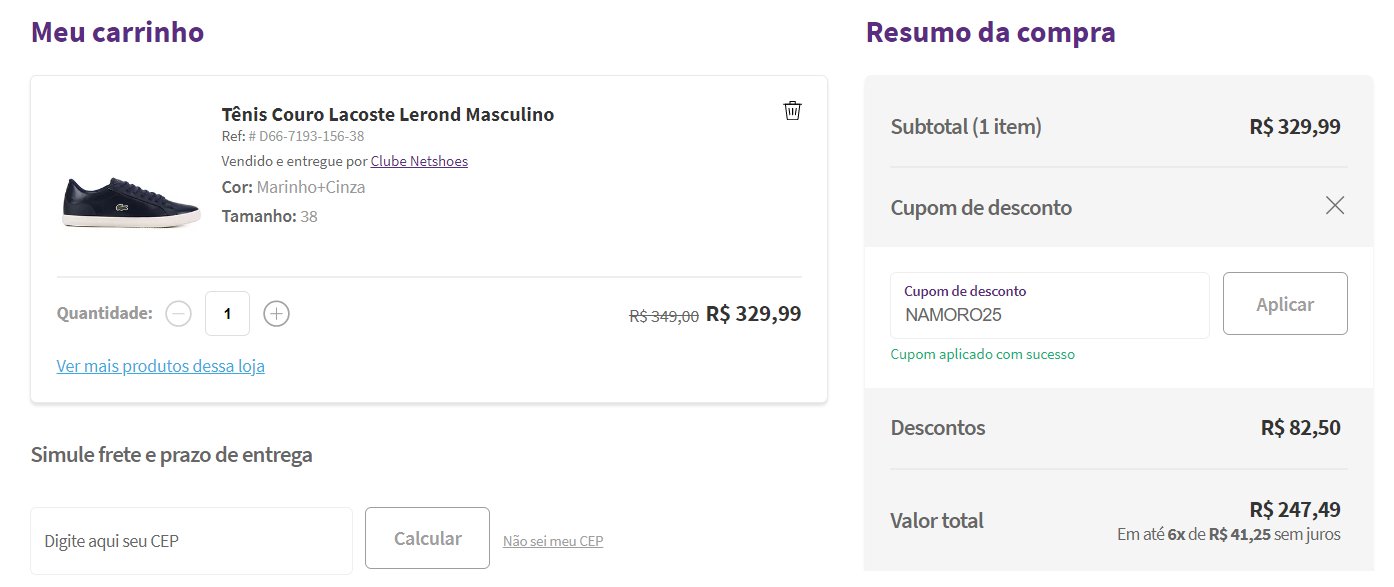
Task: Open the Tênis Couro Lacoste Lerond Masculino title
Action: 387,114
